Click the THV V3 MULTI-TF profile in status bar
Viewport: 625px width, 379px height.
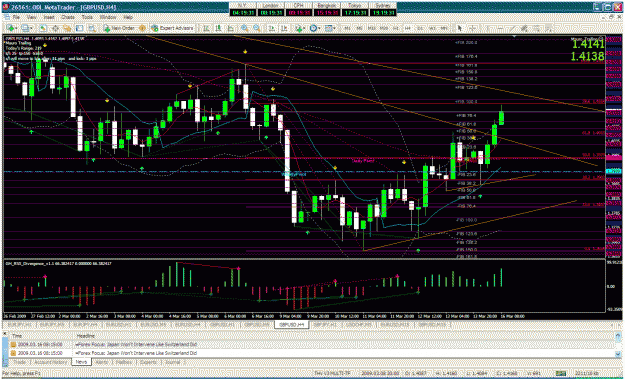coord(332,373)
